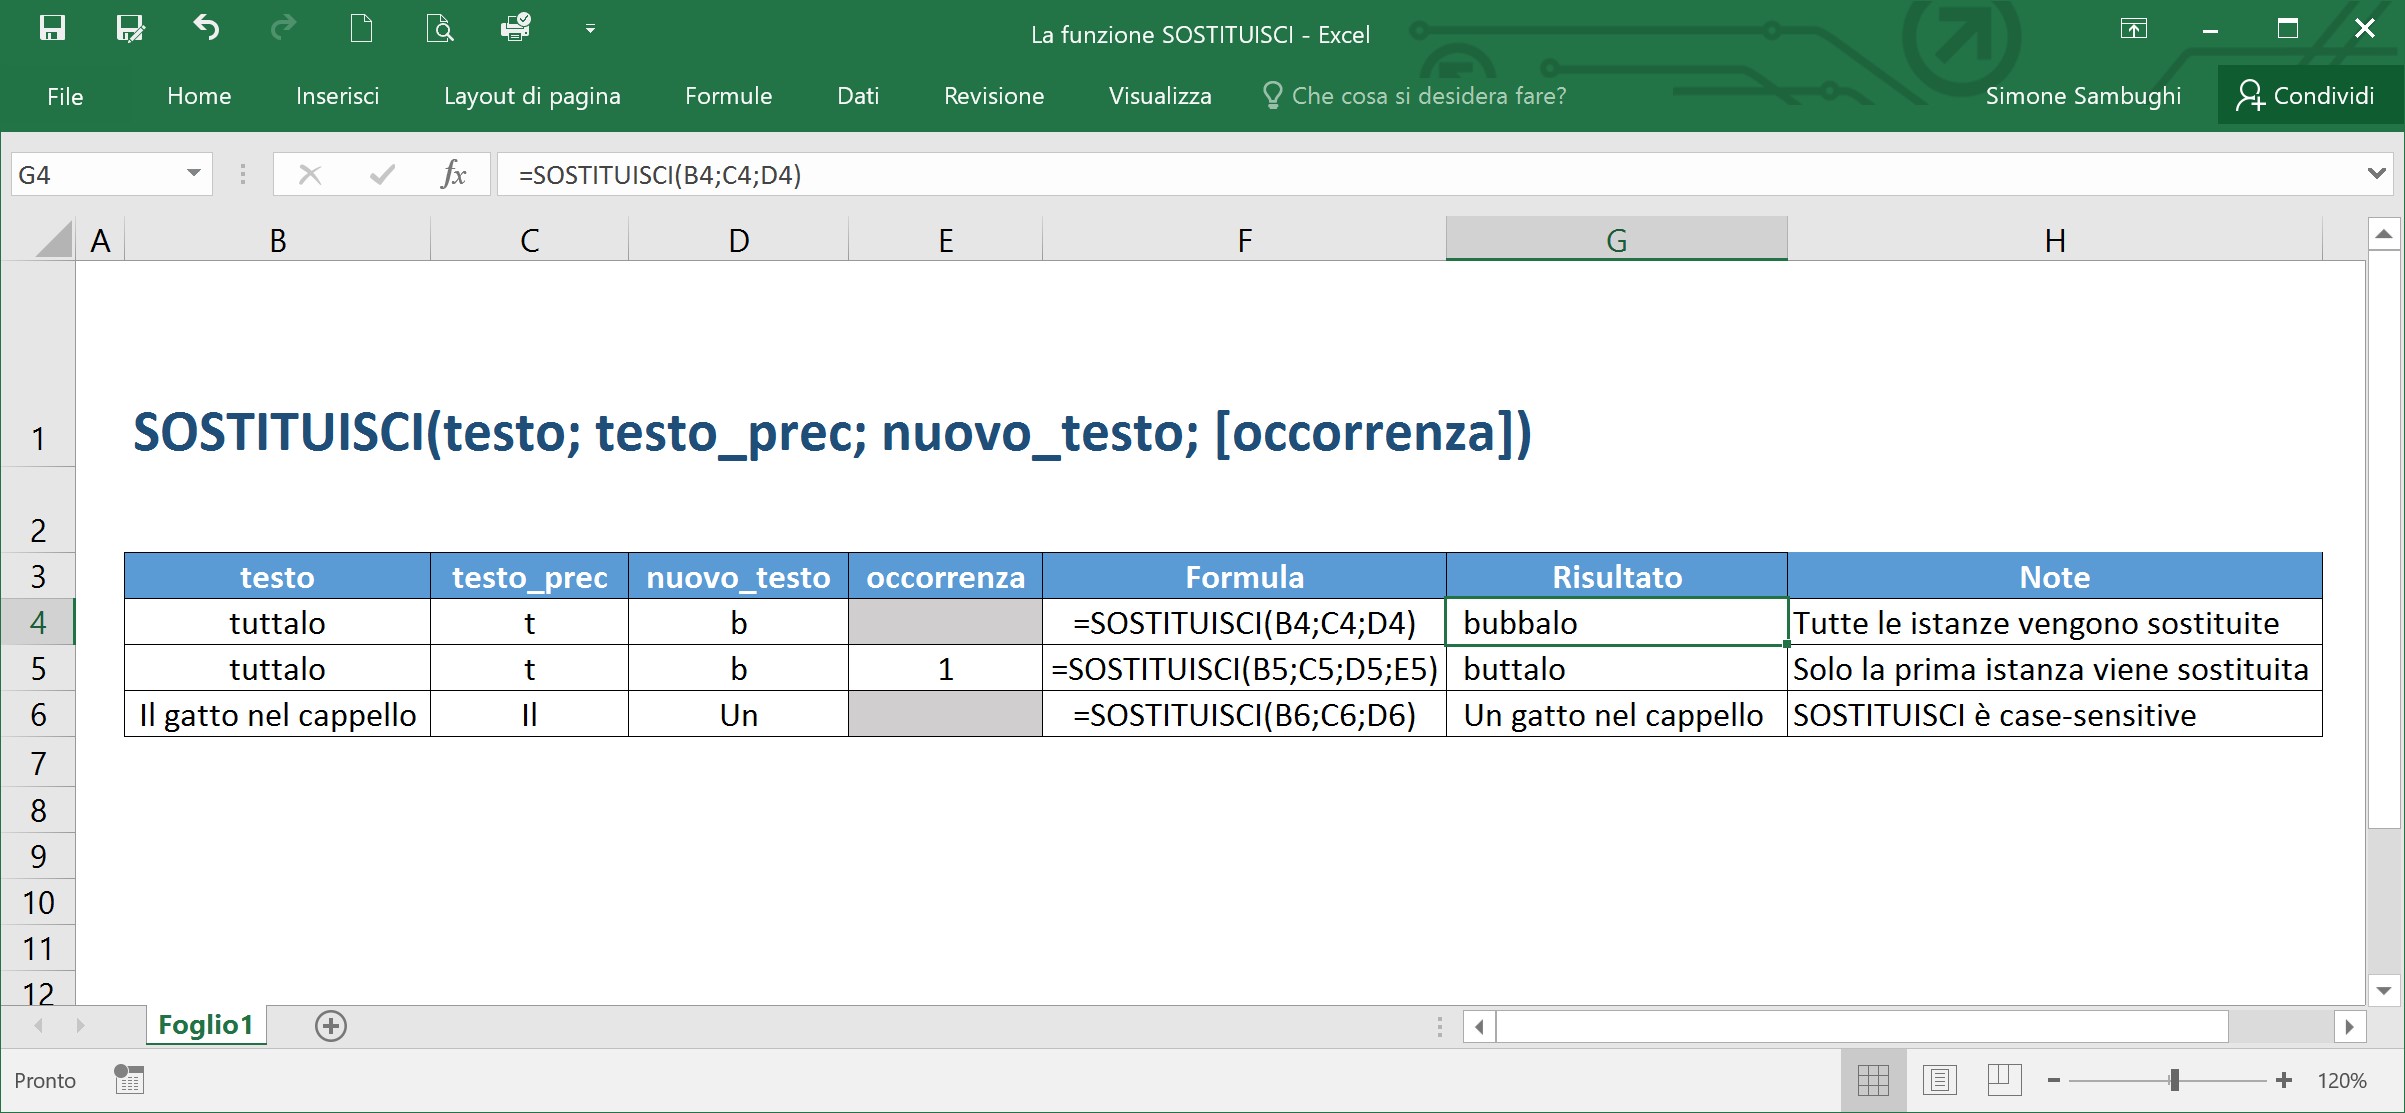Switch to the Dati tab
Viewport: 2405px width, 1113px height.
pos(858,96)
